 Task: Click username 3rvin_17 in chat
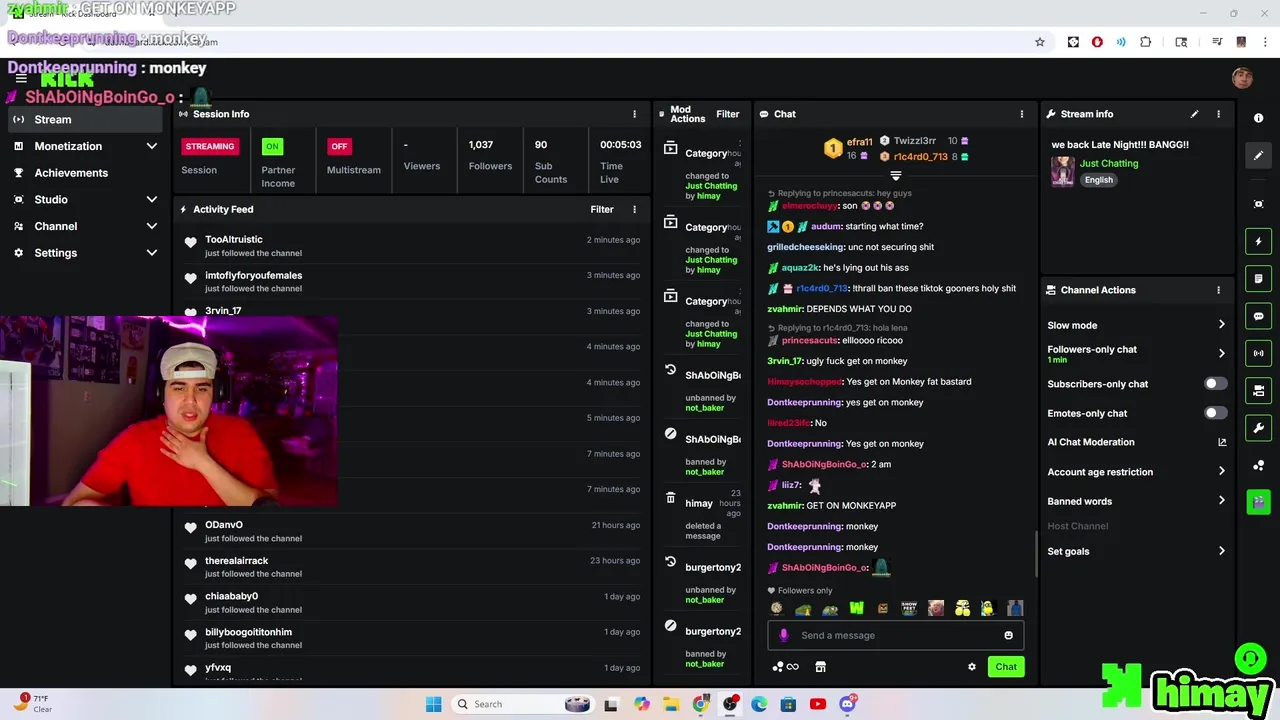pyautogui.click(x=785, y=361)
